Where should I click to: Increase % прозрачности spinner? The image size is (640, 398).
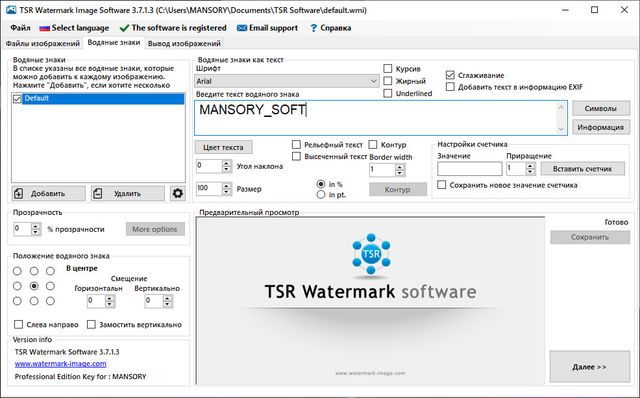click(36, 226)
